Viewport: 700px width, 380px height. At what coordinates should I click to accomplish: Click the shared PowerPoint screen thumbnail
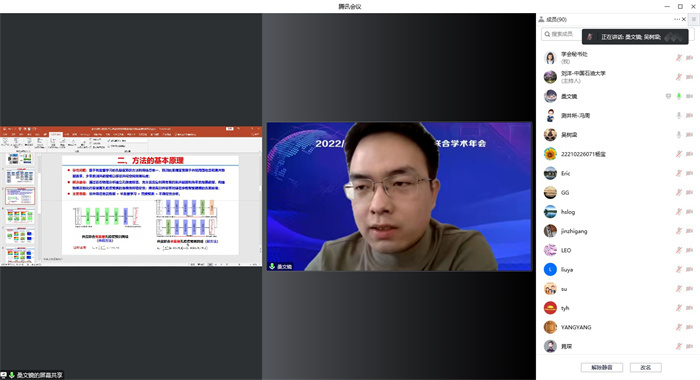[x=131, y=196]
